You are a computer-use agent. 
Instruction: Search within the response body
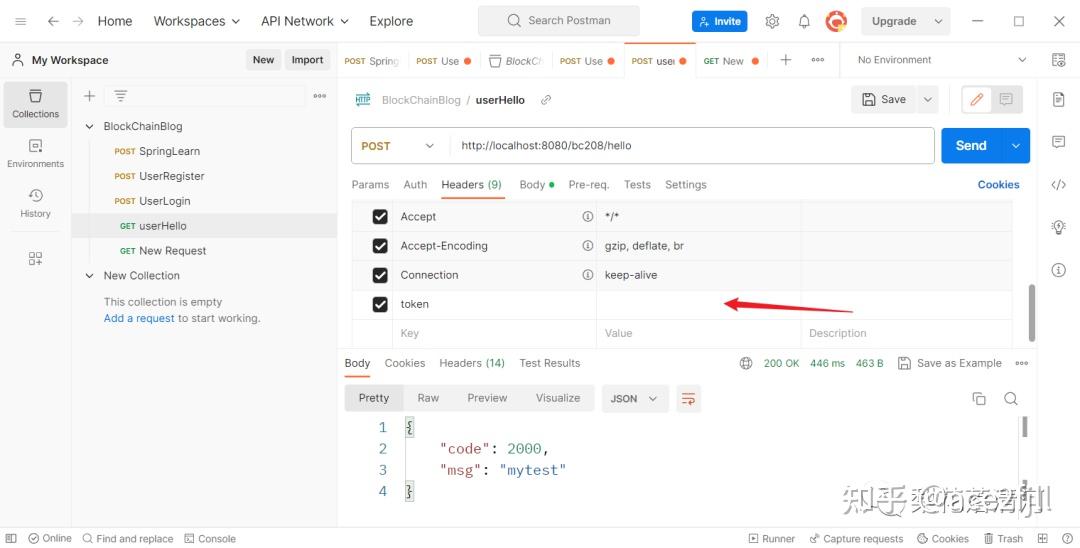(1010, 399)
